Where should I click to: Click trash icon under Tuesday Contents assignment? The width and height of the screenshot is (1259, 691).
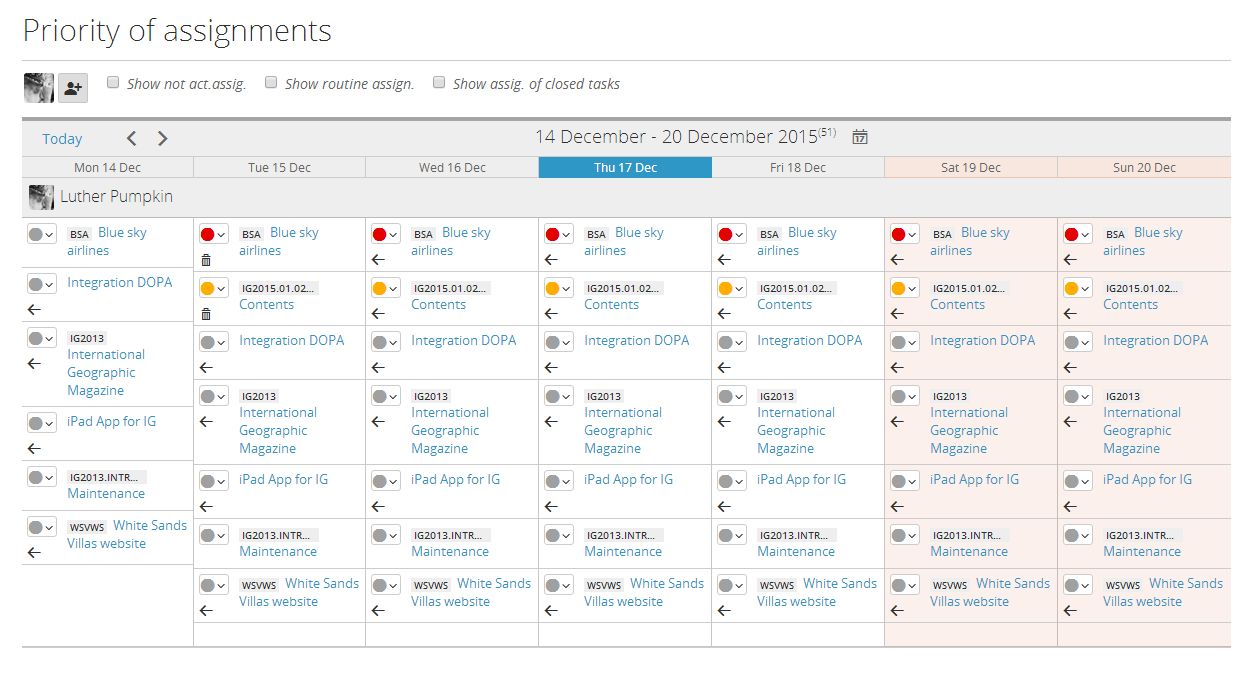click(206, 314)
